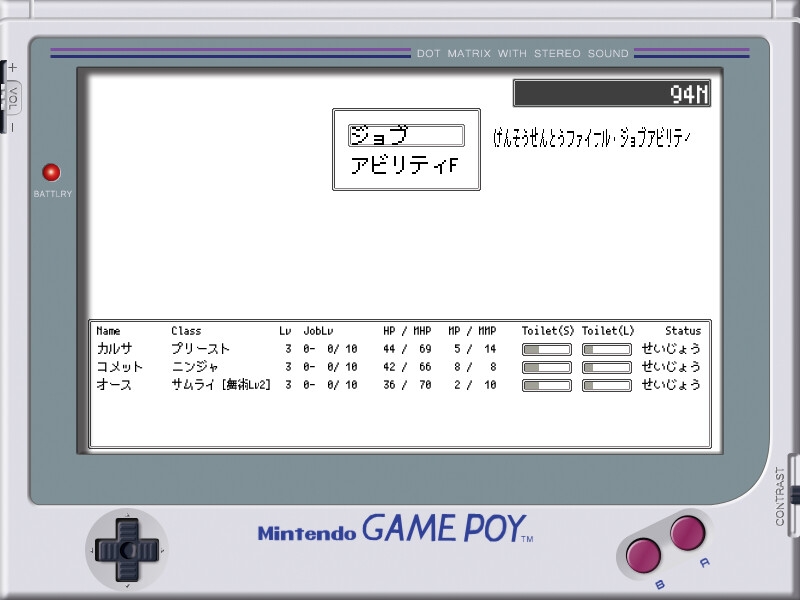Click the ニンジャ class entry
Image resolution: width=800 pixels, height=600 pixels.
pyautogui.click(x=195, y=366)
